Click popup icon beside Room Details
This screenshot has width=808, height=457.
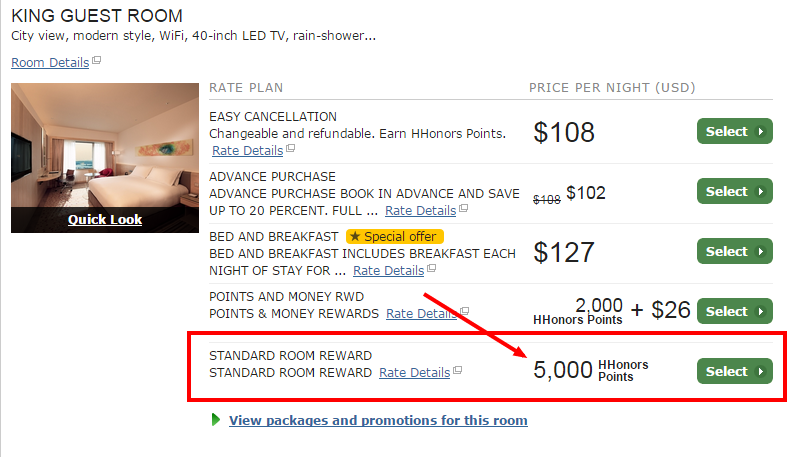(x=96, y=61)
